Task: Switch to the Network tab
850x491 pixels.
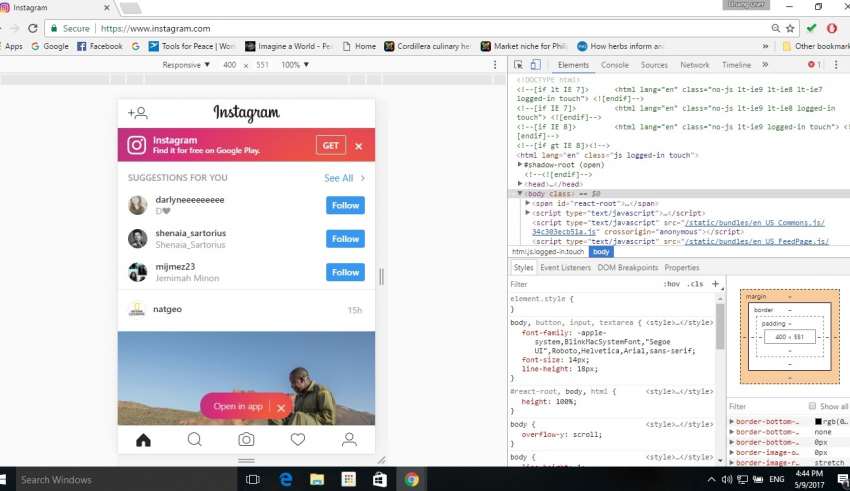Action: tap(694, 65)
